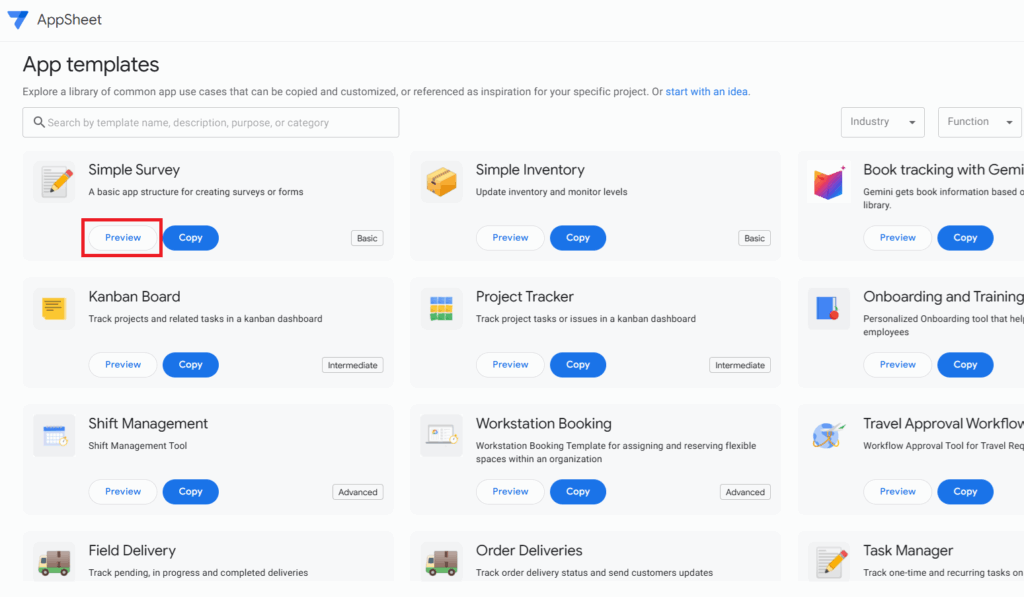1024x597 pixels.
Task: Open the Industry filter dropdown
Action: point(882,121)
